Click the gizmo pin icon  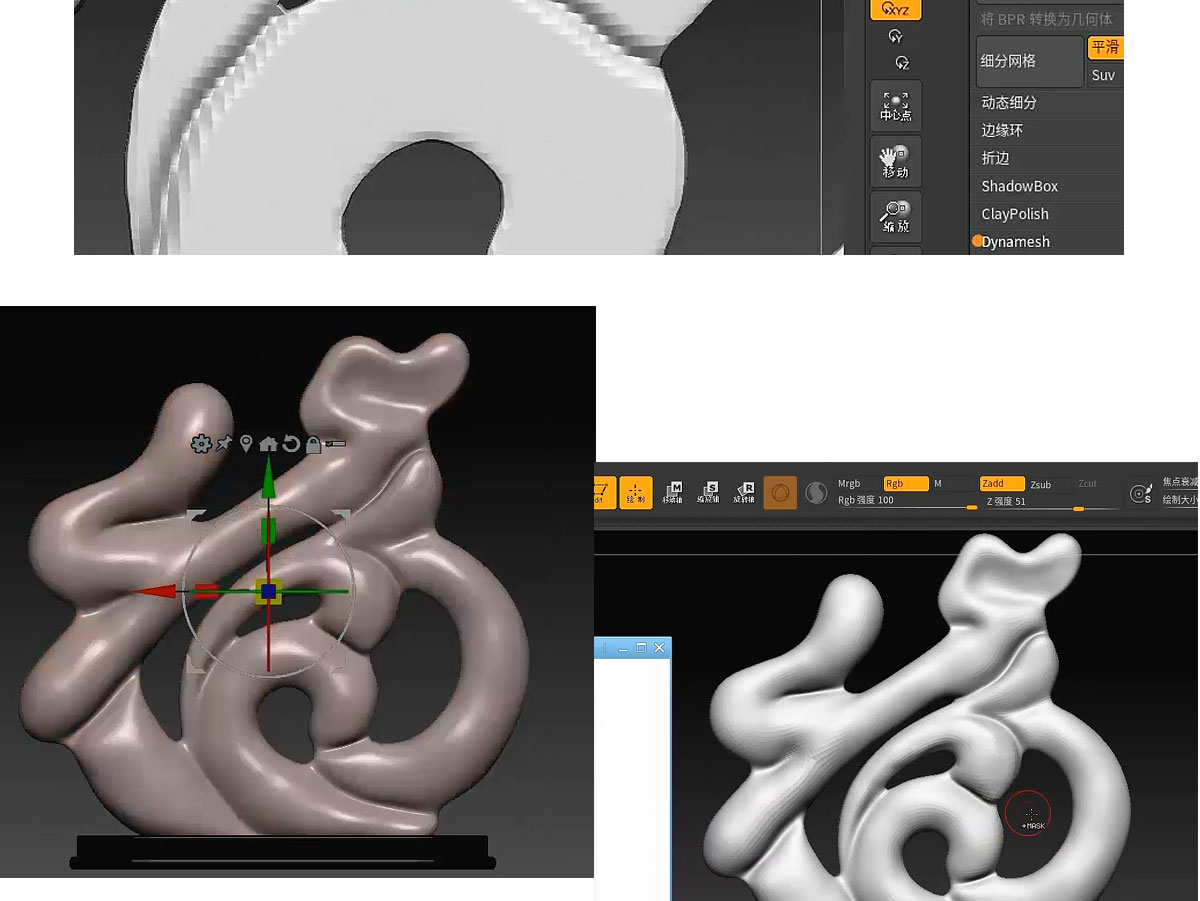coord(225,443)
